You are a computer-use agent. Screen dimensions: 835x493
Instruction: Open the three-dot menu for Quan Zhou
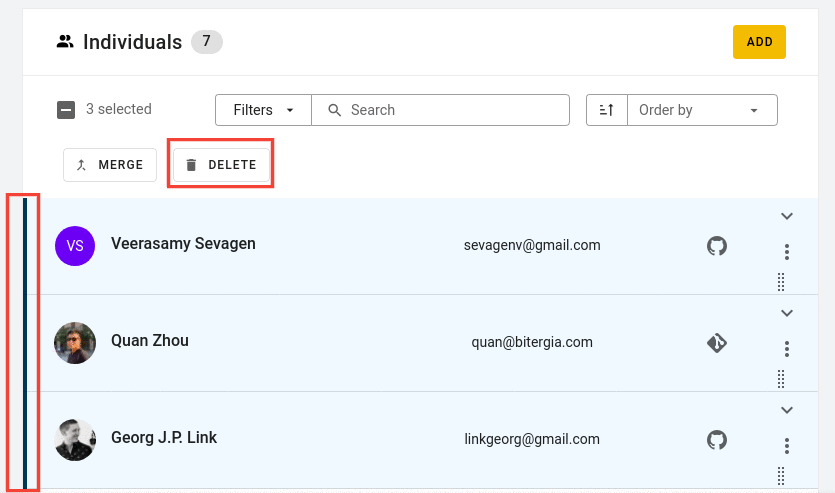point(787,349)
